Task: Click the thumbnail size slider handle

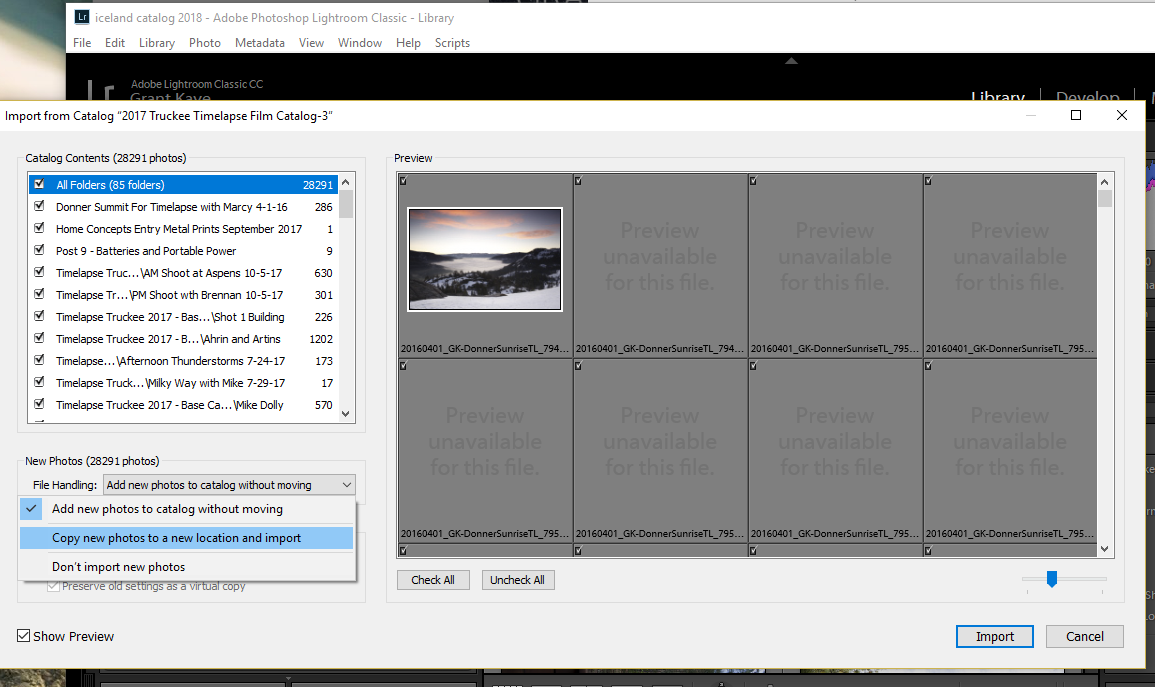Action: (1052, 579)
